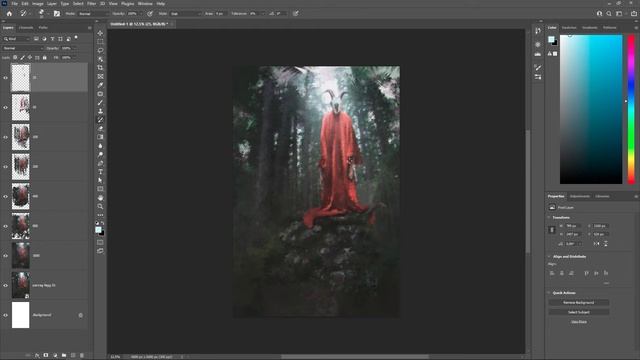Select the Crop tool
The height and width of the screenshot is (360, 640).
(100, 68)
